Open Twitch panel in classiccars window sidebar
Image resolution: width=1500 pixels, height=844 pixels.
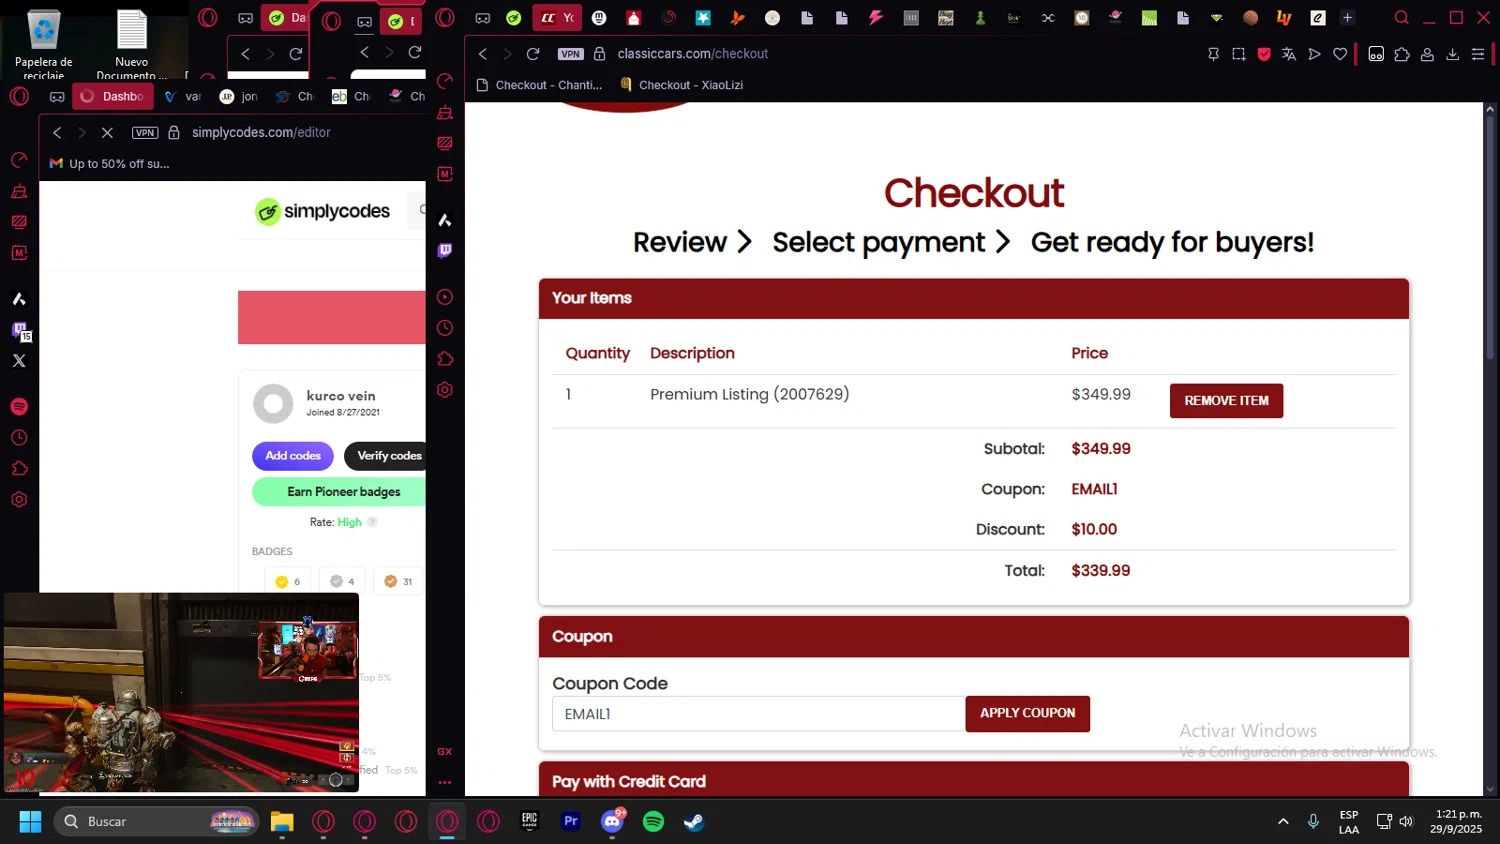point(445,251)
